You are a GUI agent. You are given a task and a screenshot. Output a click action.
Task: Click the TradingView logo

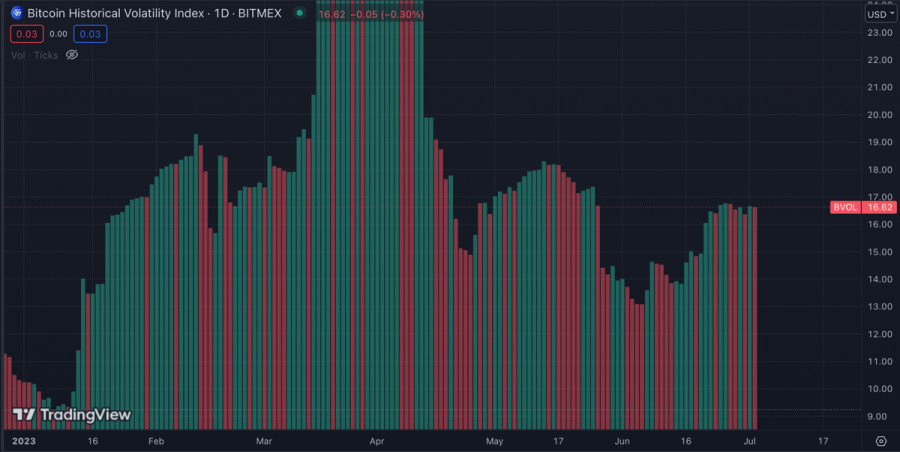71,414
